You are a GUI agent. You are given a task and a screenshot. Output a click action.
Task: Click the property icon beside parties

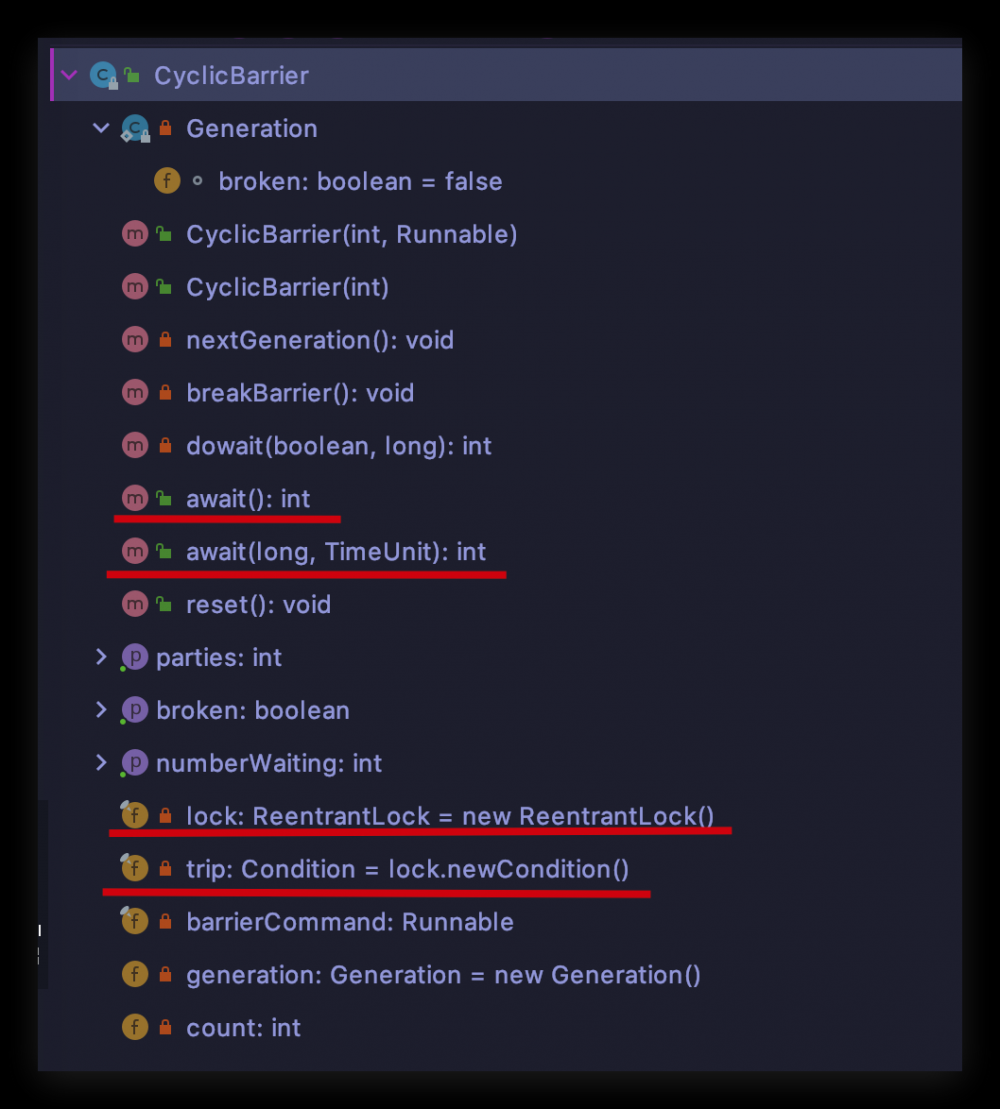tap(134, 657)
